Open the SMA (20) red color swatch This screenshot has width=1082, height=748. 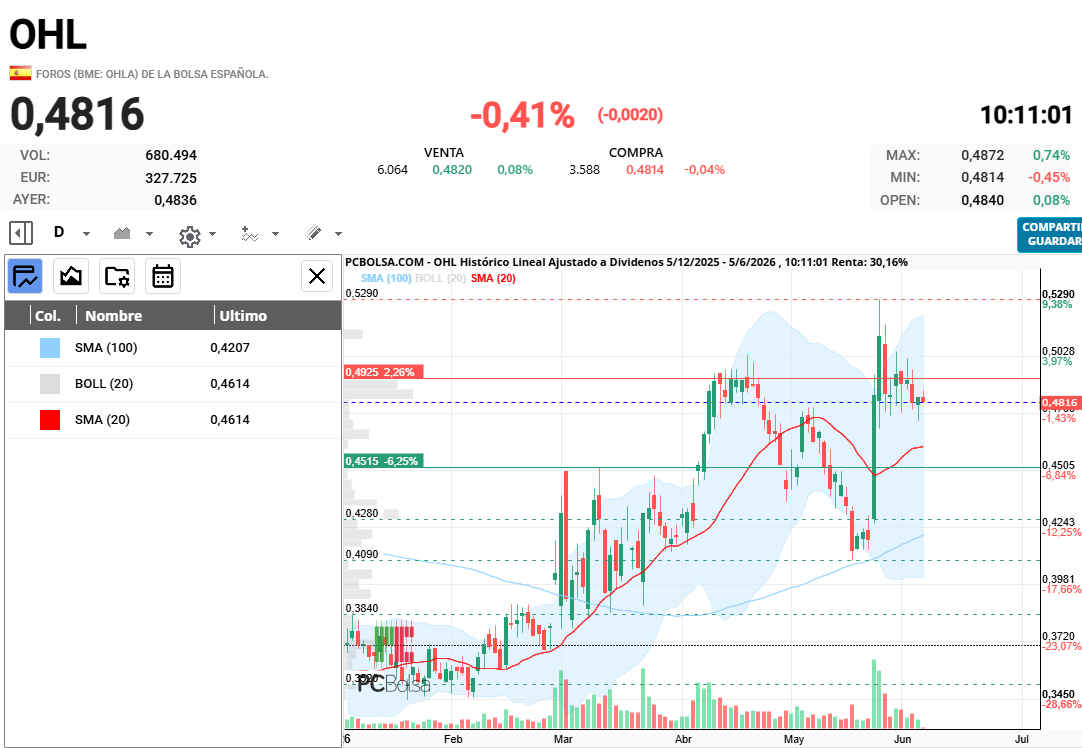pos(50,420)
